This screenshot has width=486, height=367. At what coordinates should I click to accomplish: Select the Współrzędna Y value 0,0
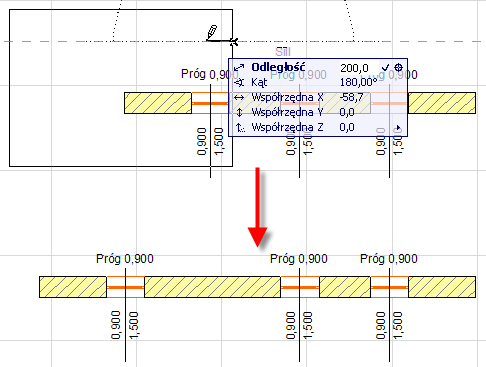(x=347, y=112)
